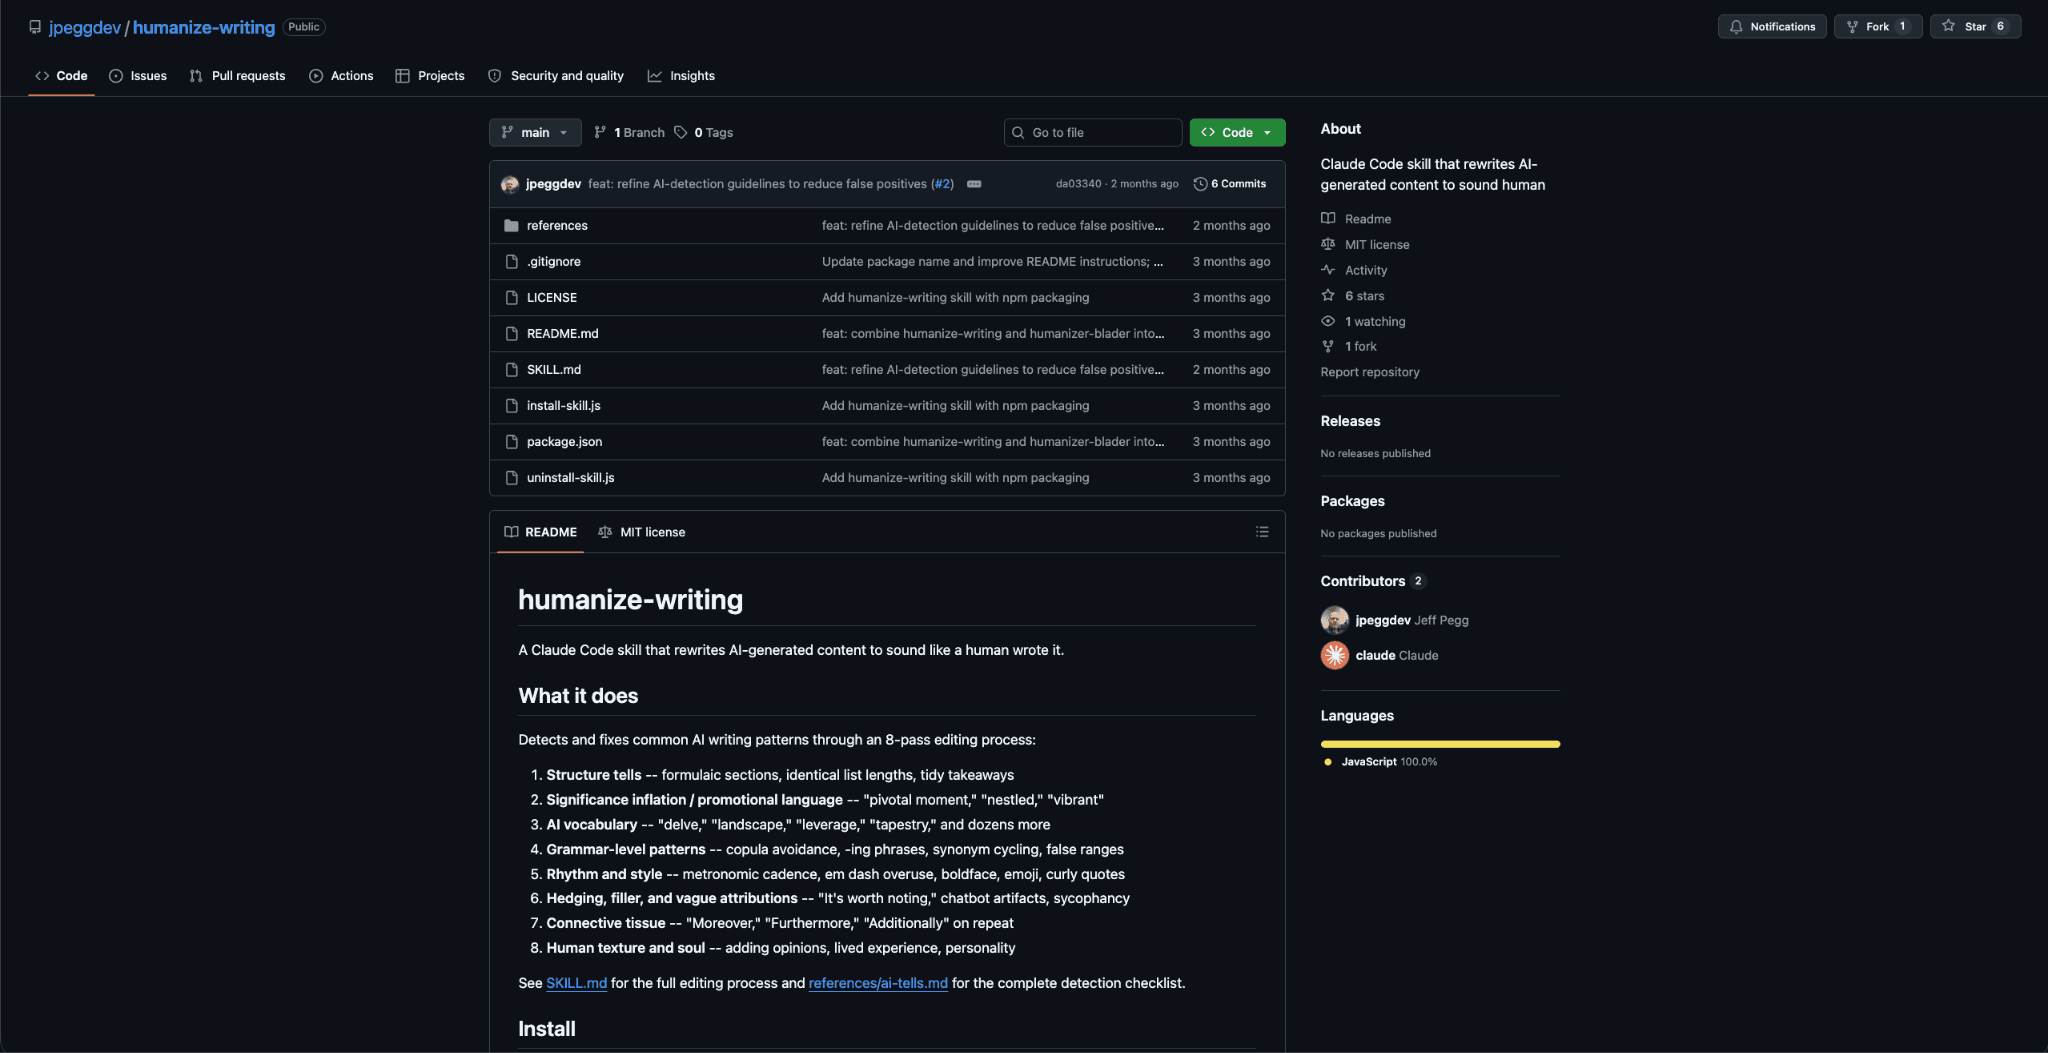Image resolution: width=2048 pixels, height=1053 pixels.
Task: Switch to the Code tab
Action: [x=61, y=76]
